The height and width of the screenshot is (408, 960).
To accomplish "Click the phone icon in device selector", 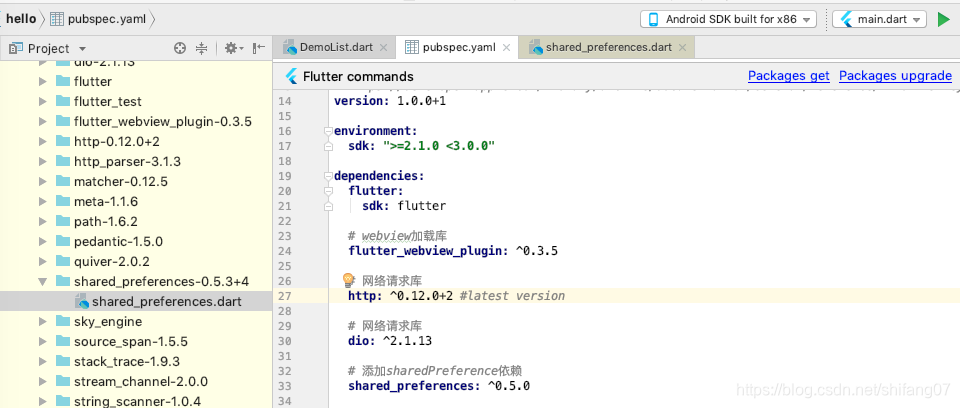I will tap(654, 19).
